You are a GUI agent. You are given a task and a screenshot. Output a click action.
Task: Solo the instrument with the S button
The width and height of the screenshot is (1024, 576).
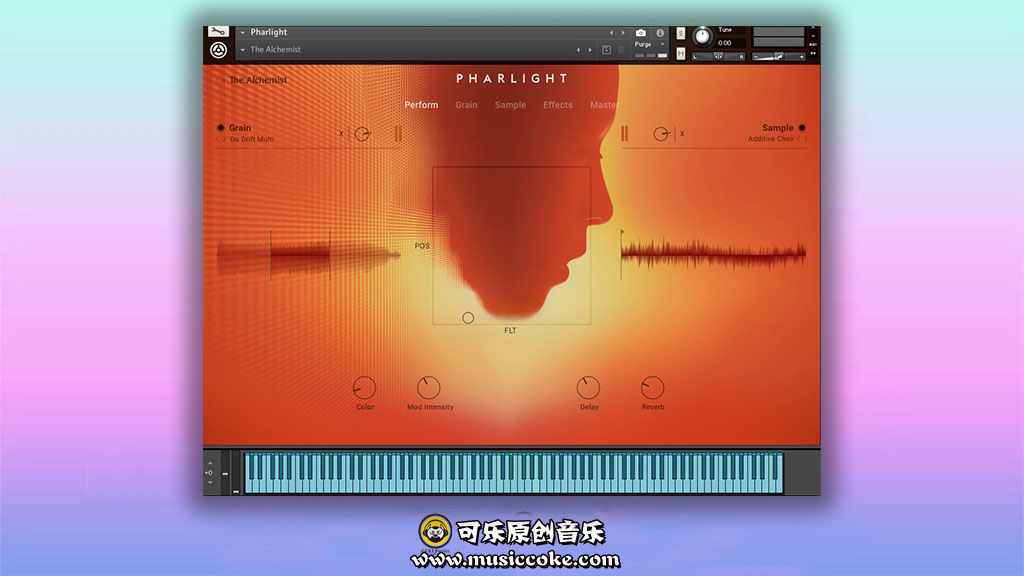pos(680,33)
